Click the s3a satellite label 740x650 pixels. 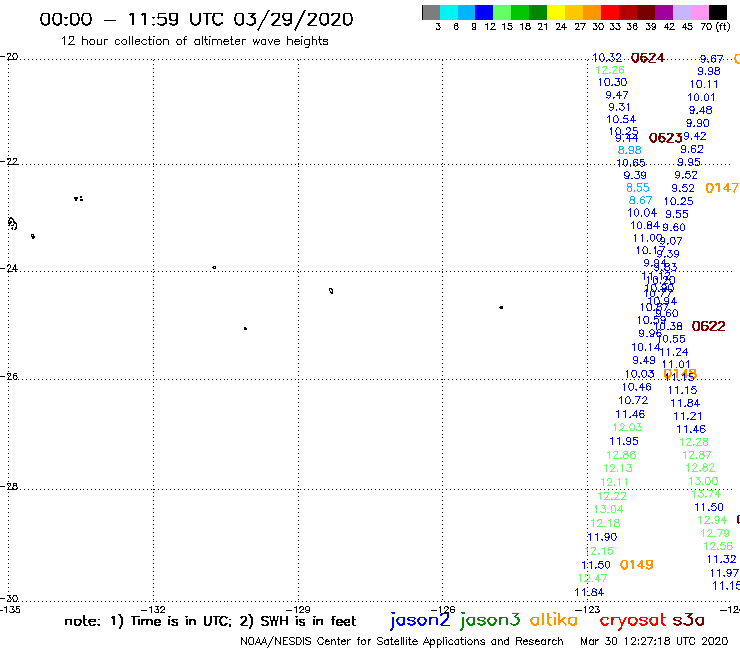point(689,620)
